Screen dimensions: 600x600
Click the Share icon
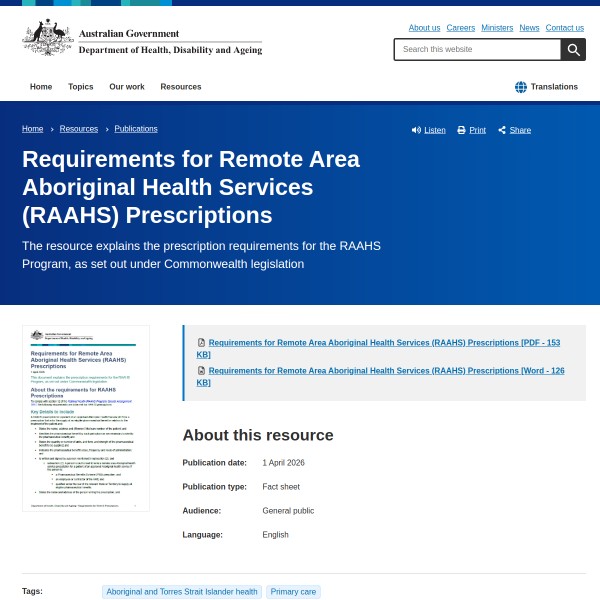(x=502, y=130)
